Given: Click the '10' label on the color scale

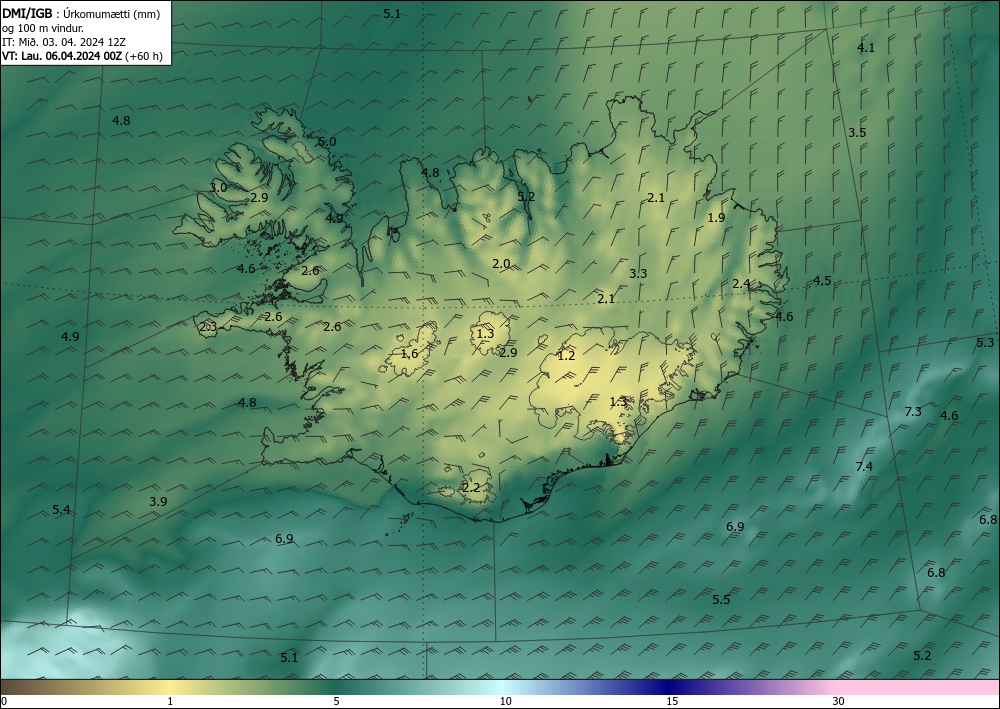Looking at the screenshot, I should (x=505, y=702).
